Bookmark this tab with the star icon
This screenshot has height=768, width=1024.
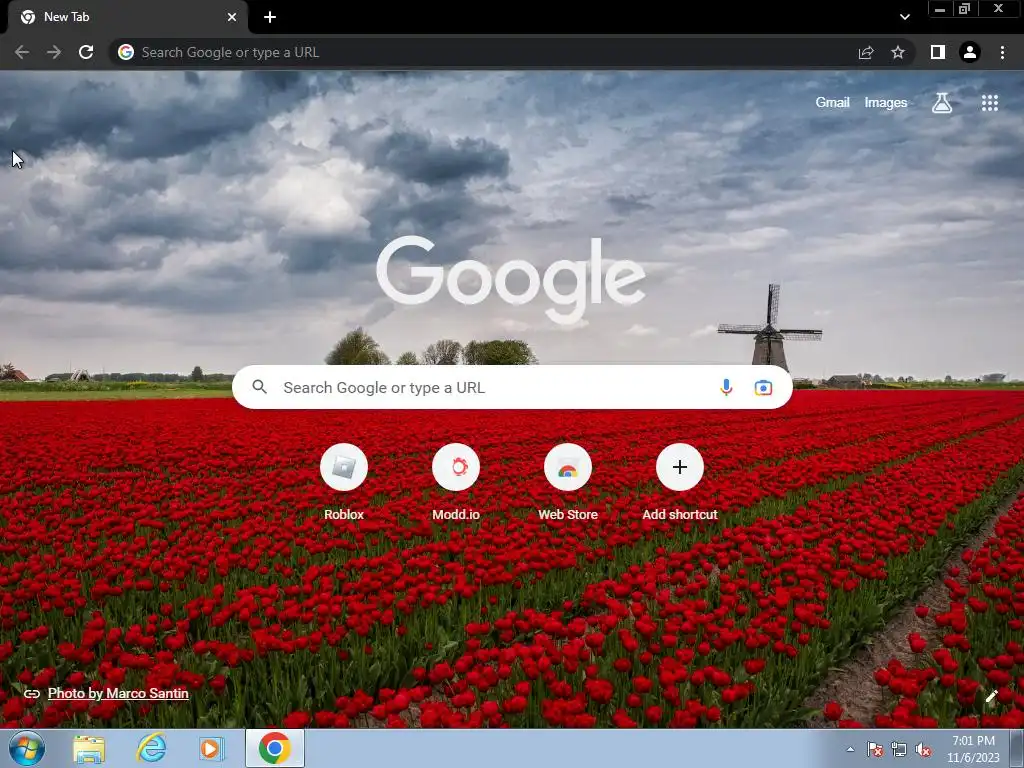pos(898,52)
